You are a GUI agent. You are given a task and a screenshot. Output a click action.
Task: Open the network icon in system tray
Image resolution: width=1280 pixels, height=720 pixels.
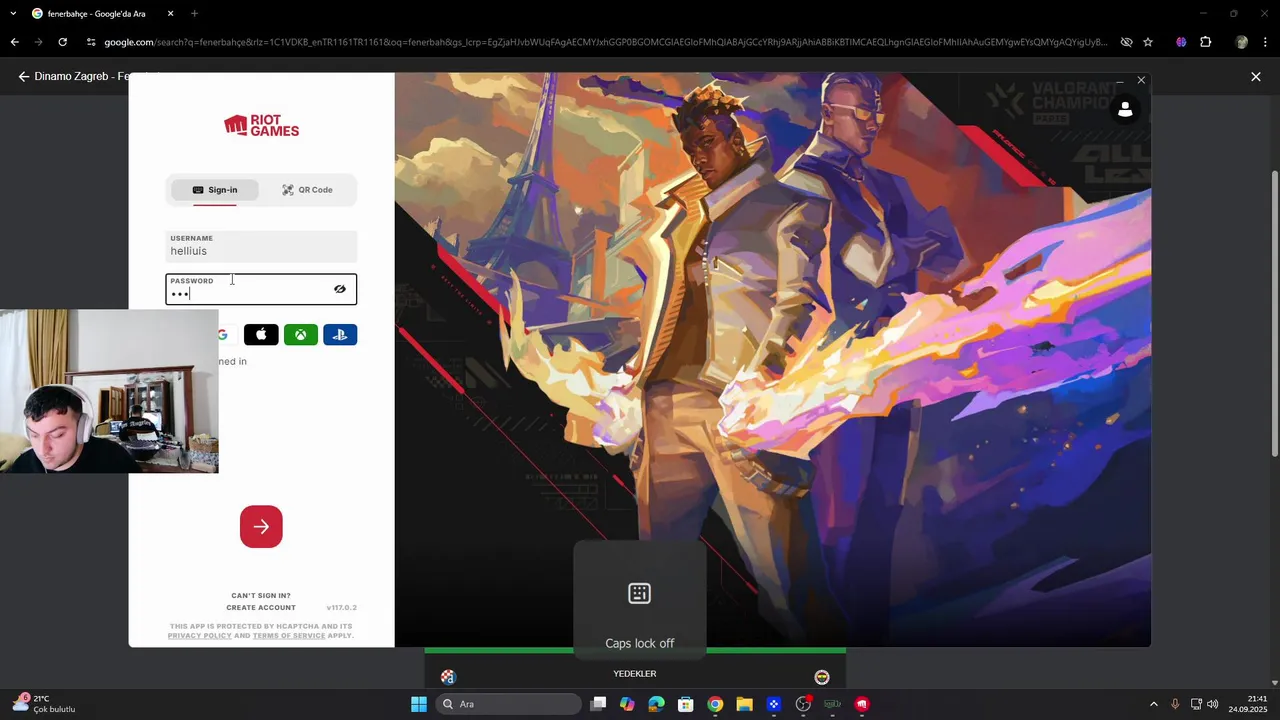tap(1196, 704)
